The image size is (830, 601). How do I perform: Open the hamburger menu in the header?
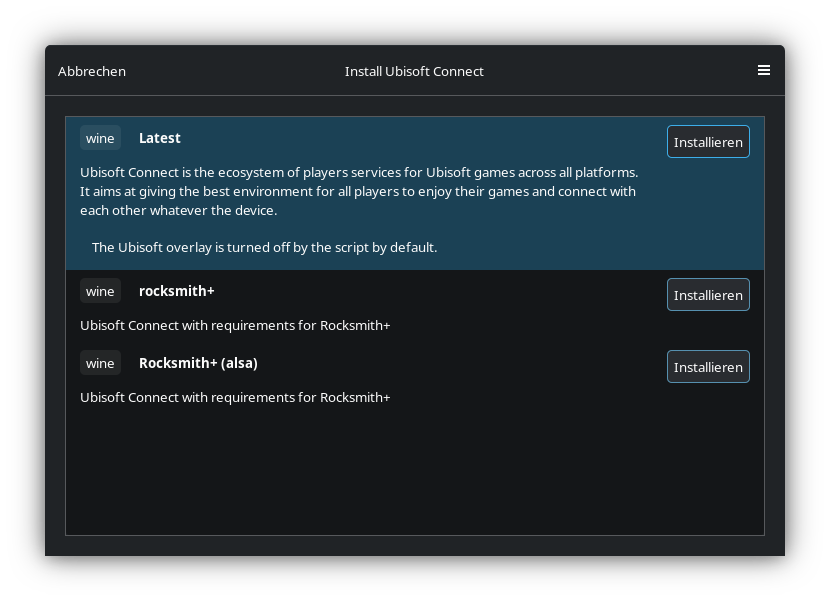763,70
